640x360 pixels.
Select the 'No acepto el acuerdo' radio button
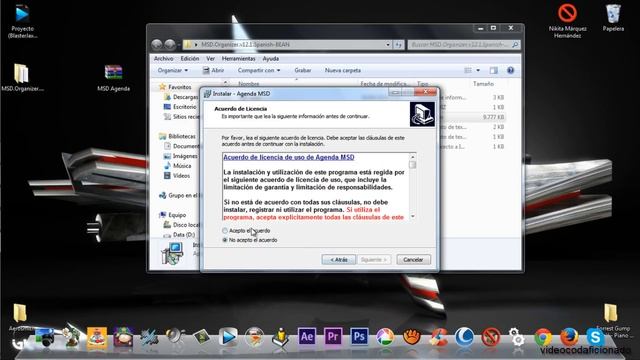(224, 240)
